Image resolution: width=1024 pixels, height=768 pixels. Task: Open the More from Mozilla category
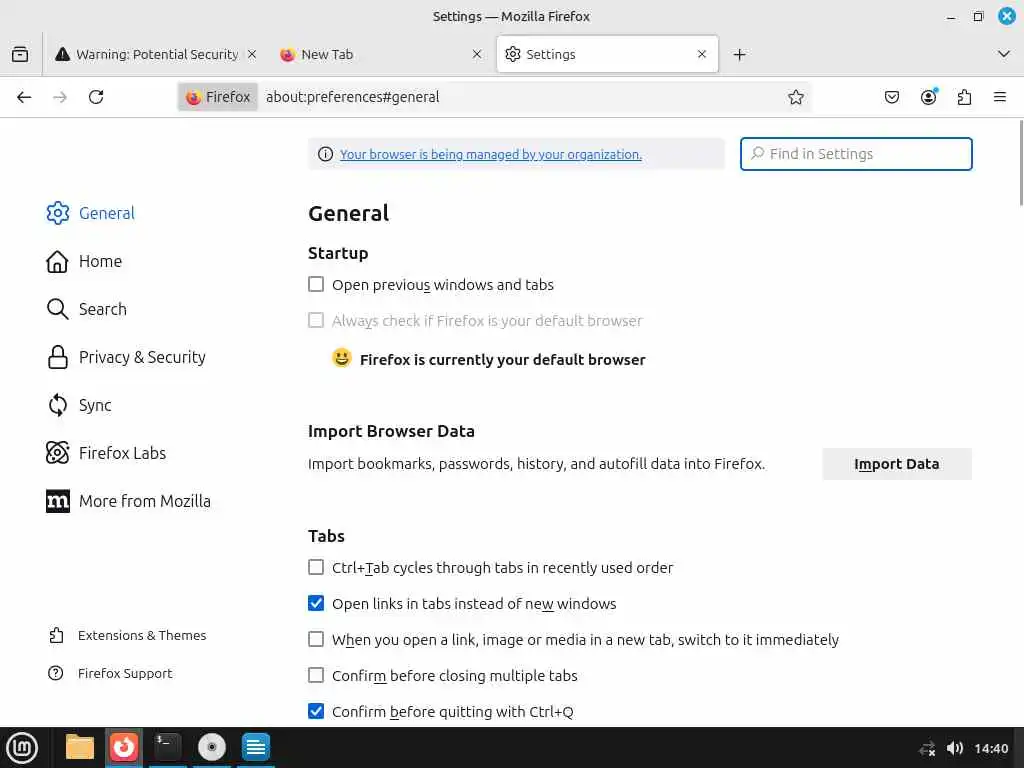pos(145,501)
